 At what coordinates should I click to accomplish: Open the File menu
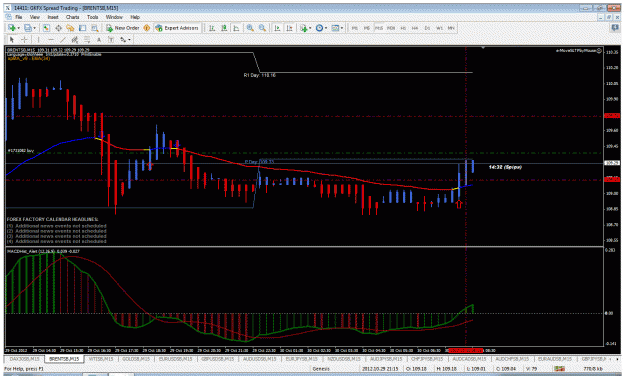pos(19,17)
